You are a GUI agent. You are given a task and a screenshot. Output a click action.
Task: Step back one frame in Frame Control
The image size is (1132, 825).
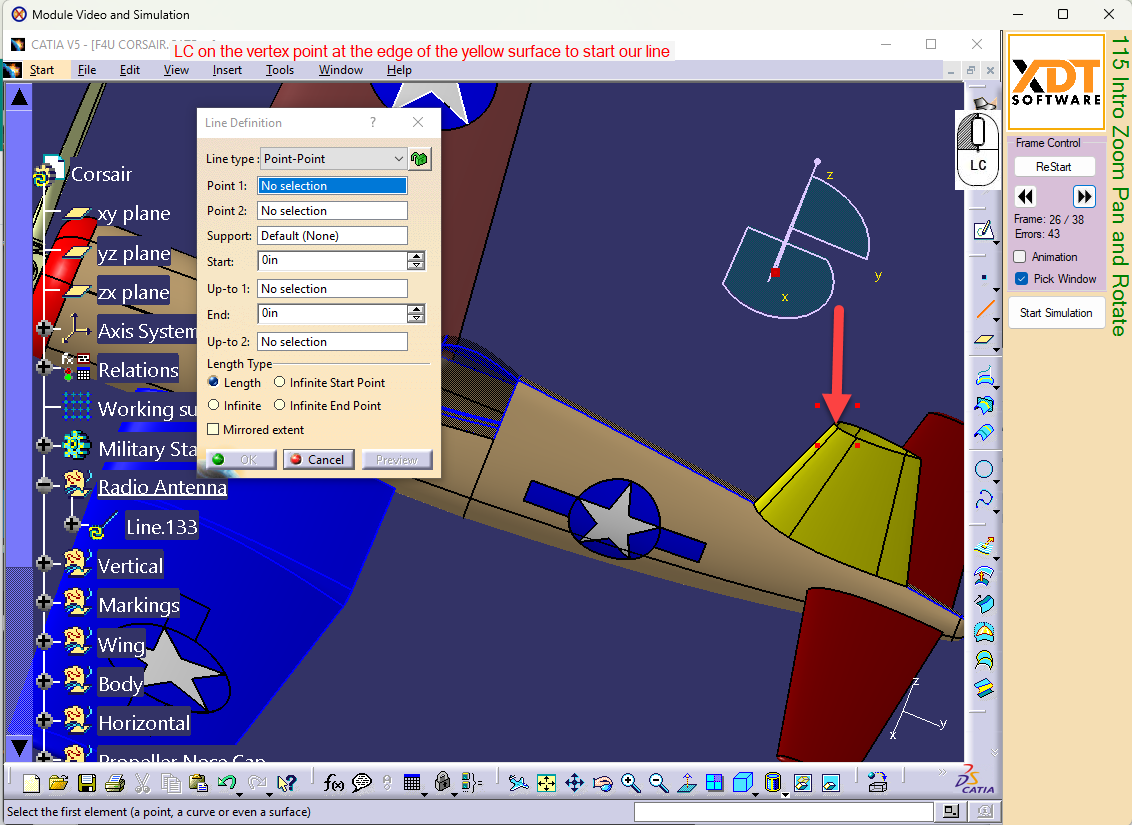tap(1025, 196)
